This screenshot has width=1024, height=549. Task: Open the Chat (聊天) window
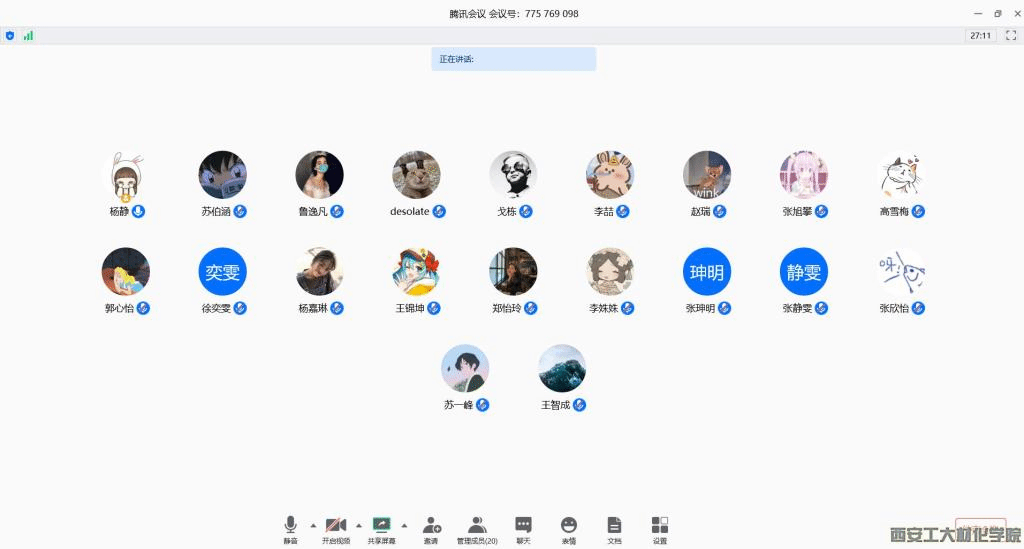523,527
